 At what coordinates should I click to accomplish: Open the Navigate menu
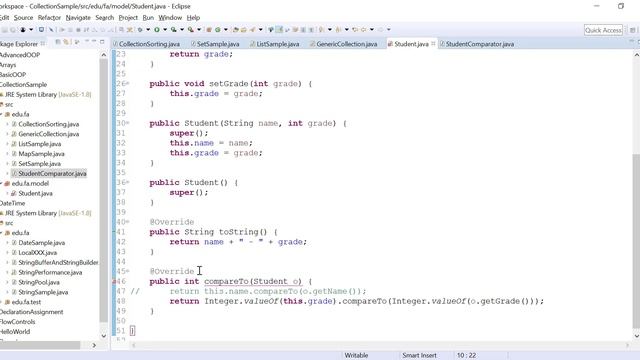78,18
